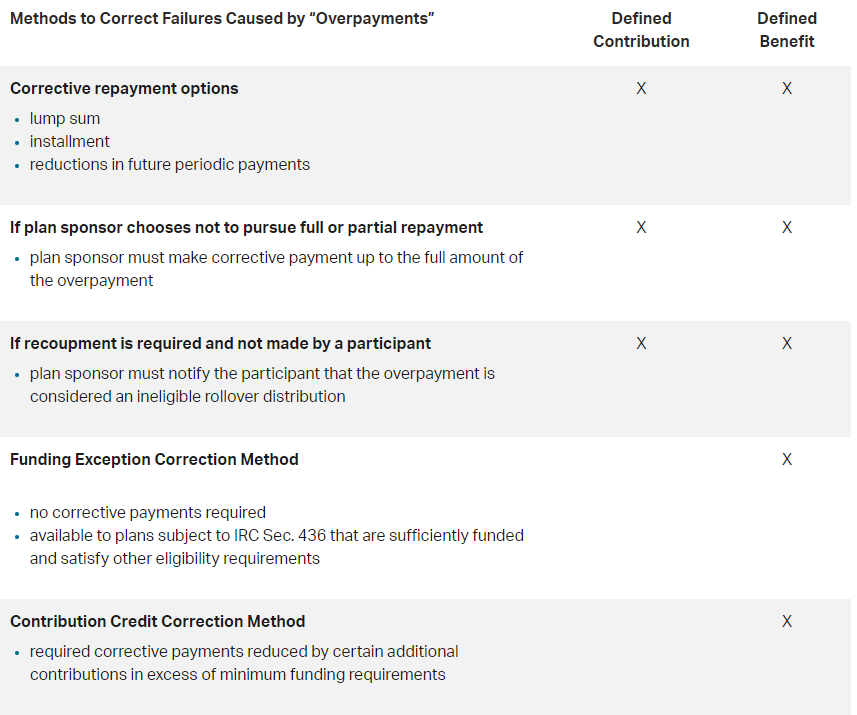Click Defined Contribution X for plan sponsor row
This screenshot has height=715, width=857.
pyautogui.click(x=641, y=227)
